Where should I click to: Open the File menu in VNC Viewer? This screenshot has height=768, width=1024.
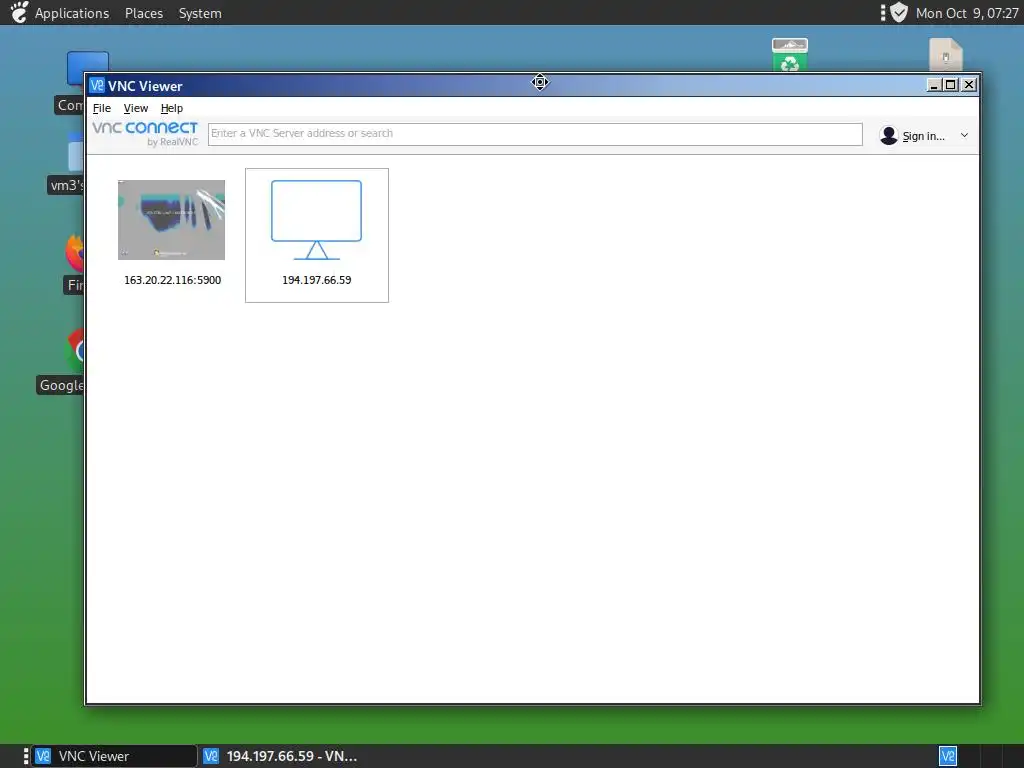point(102,108)
